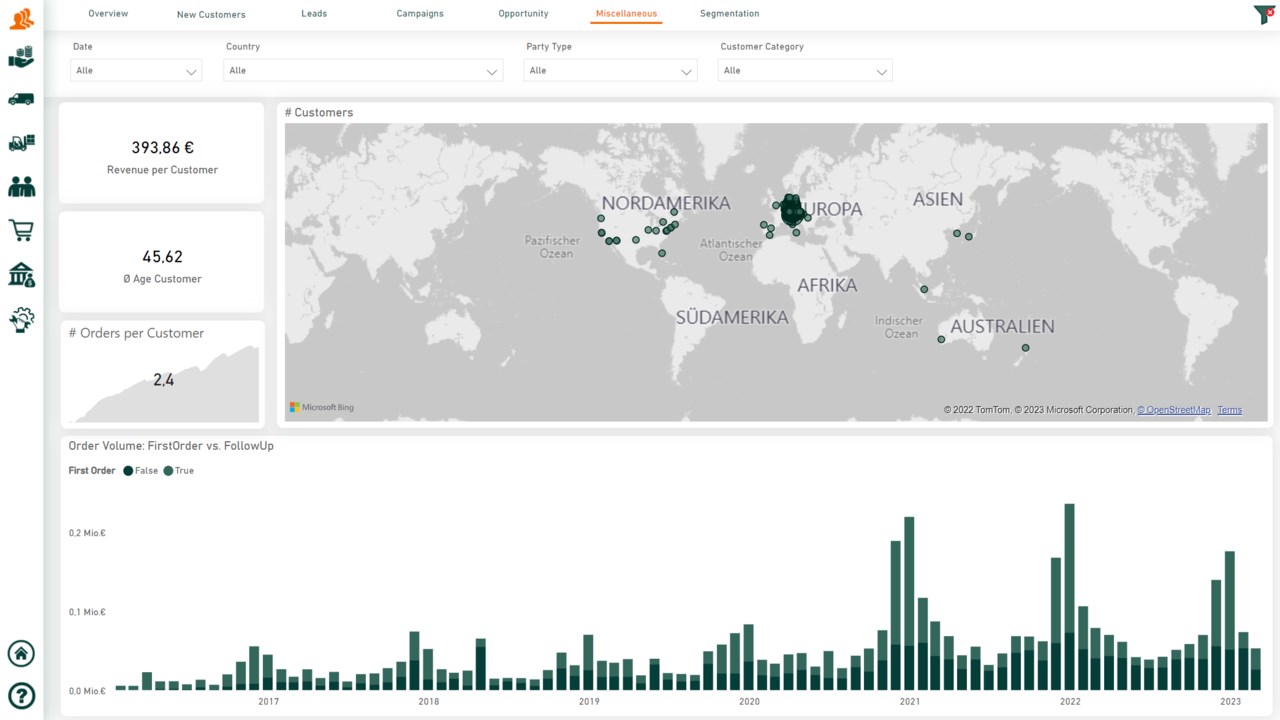The height and width of the screenshot is (720, 1280).
Task: Open the gear head sidebar icon
Action: (21, 319)
